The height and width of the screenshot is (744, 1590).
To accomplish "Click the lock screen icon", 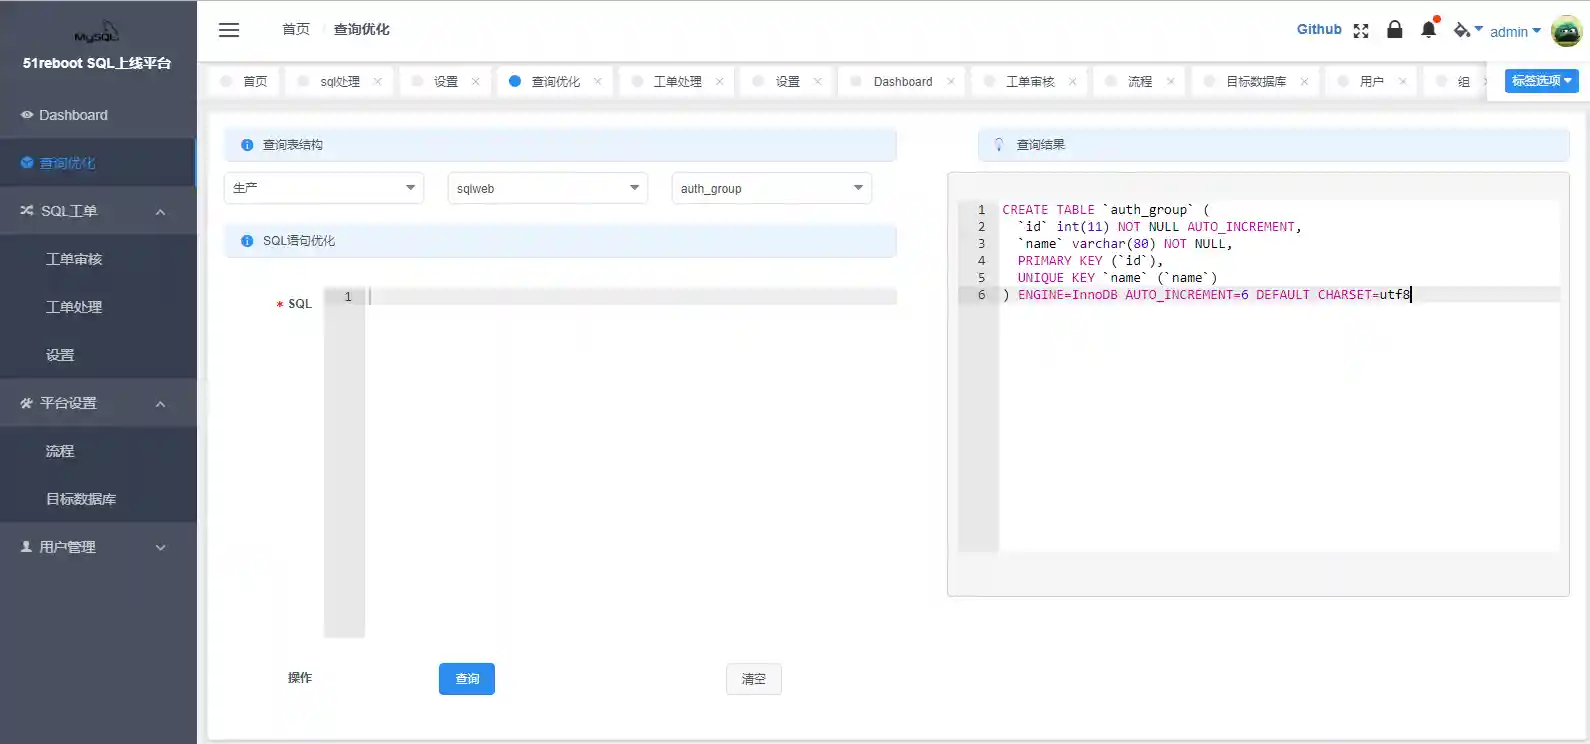I will pyautogui.click(x=1395, y=30).
